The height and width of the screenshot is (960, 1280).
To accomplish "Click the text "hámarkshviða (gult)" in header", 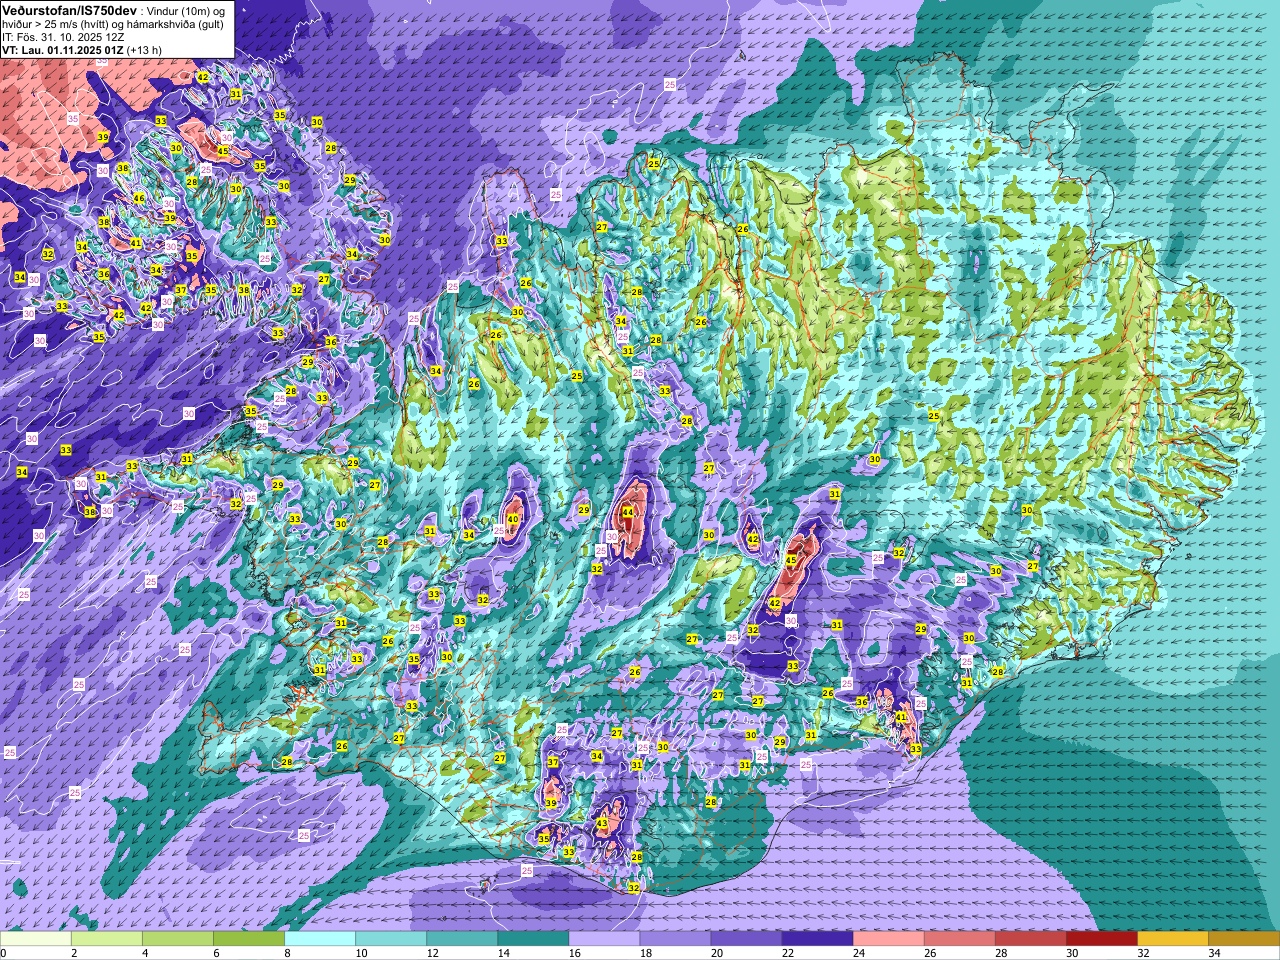I will pos(173,24).
